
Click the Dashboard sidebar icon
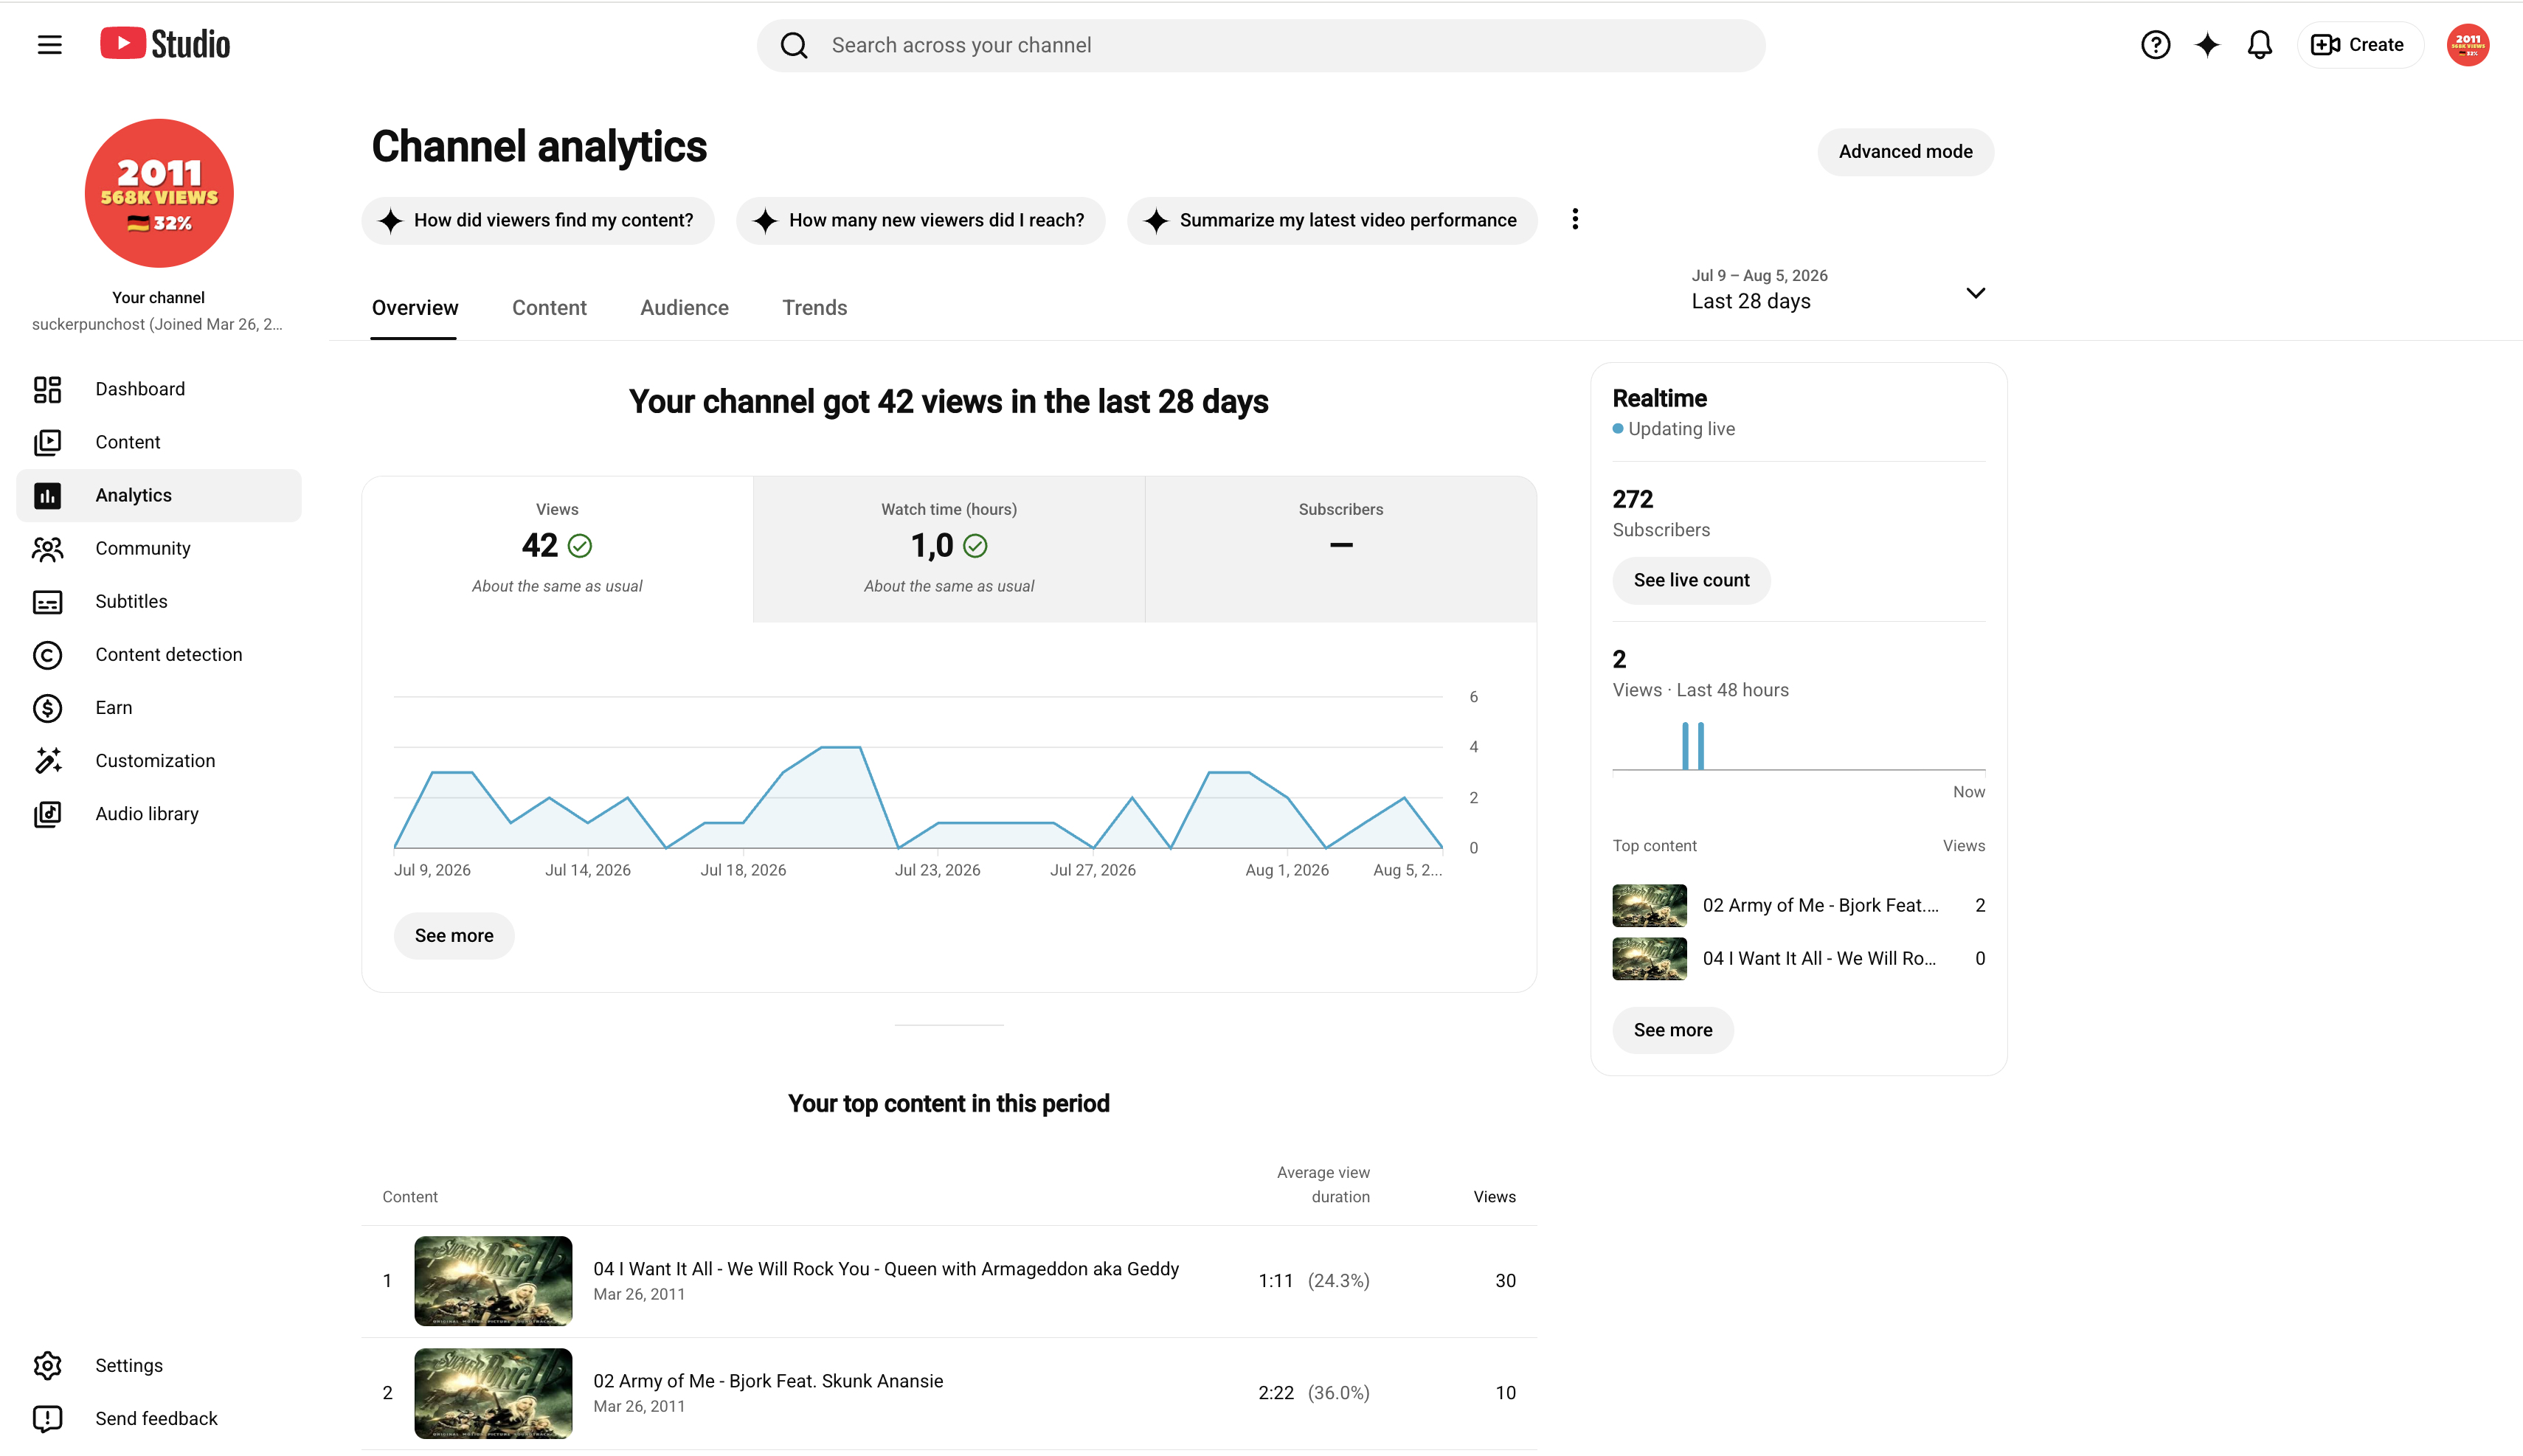point(47,389)
